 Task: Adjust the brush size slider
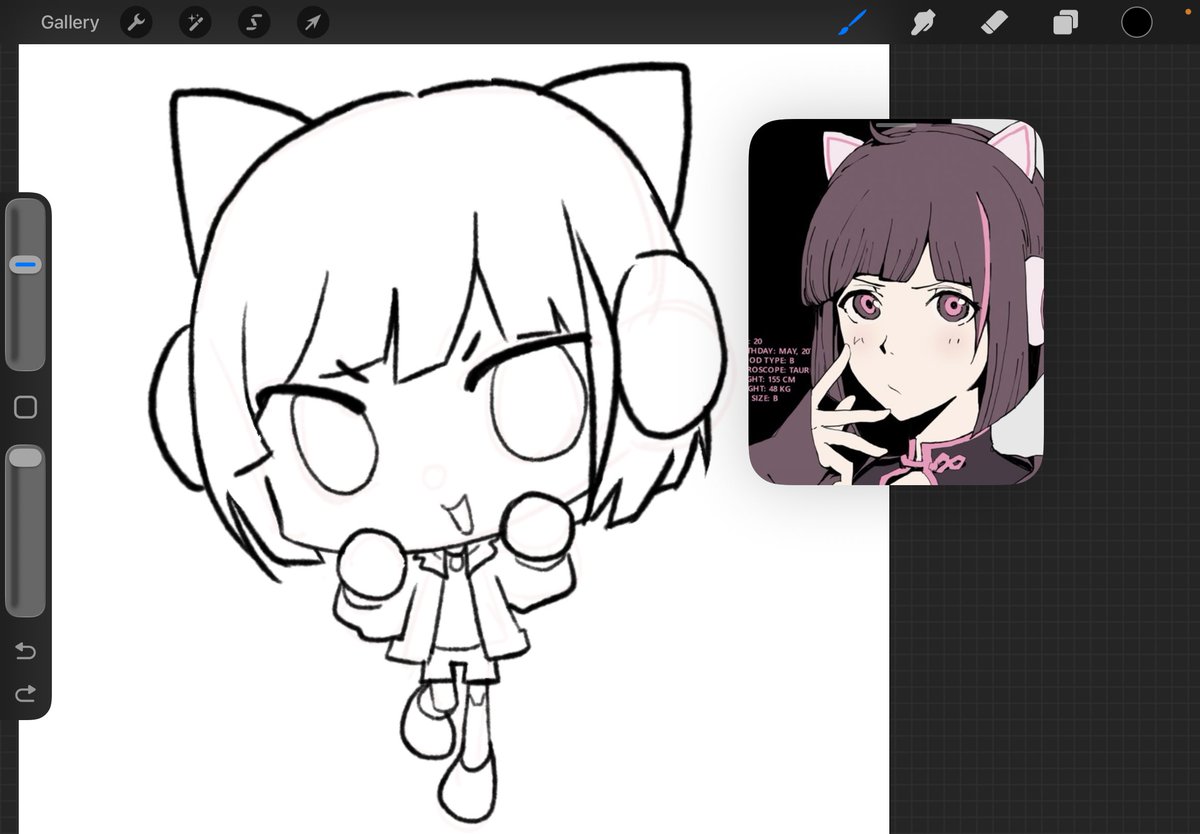coord(26,285)
